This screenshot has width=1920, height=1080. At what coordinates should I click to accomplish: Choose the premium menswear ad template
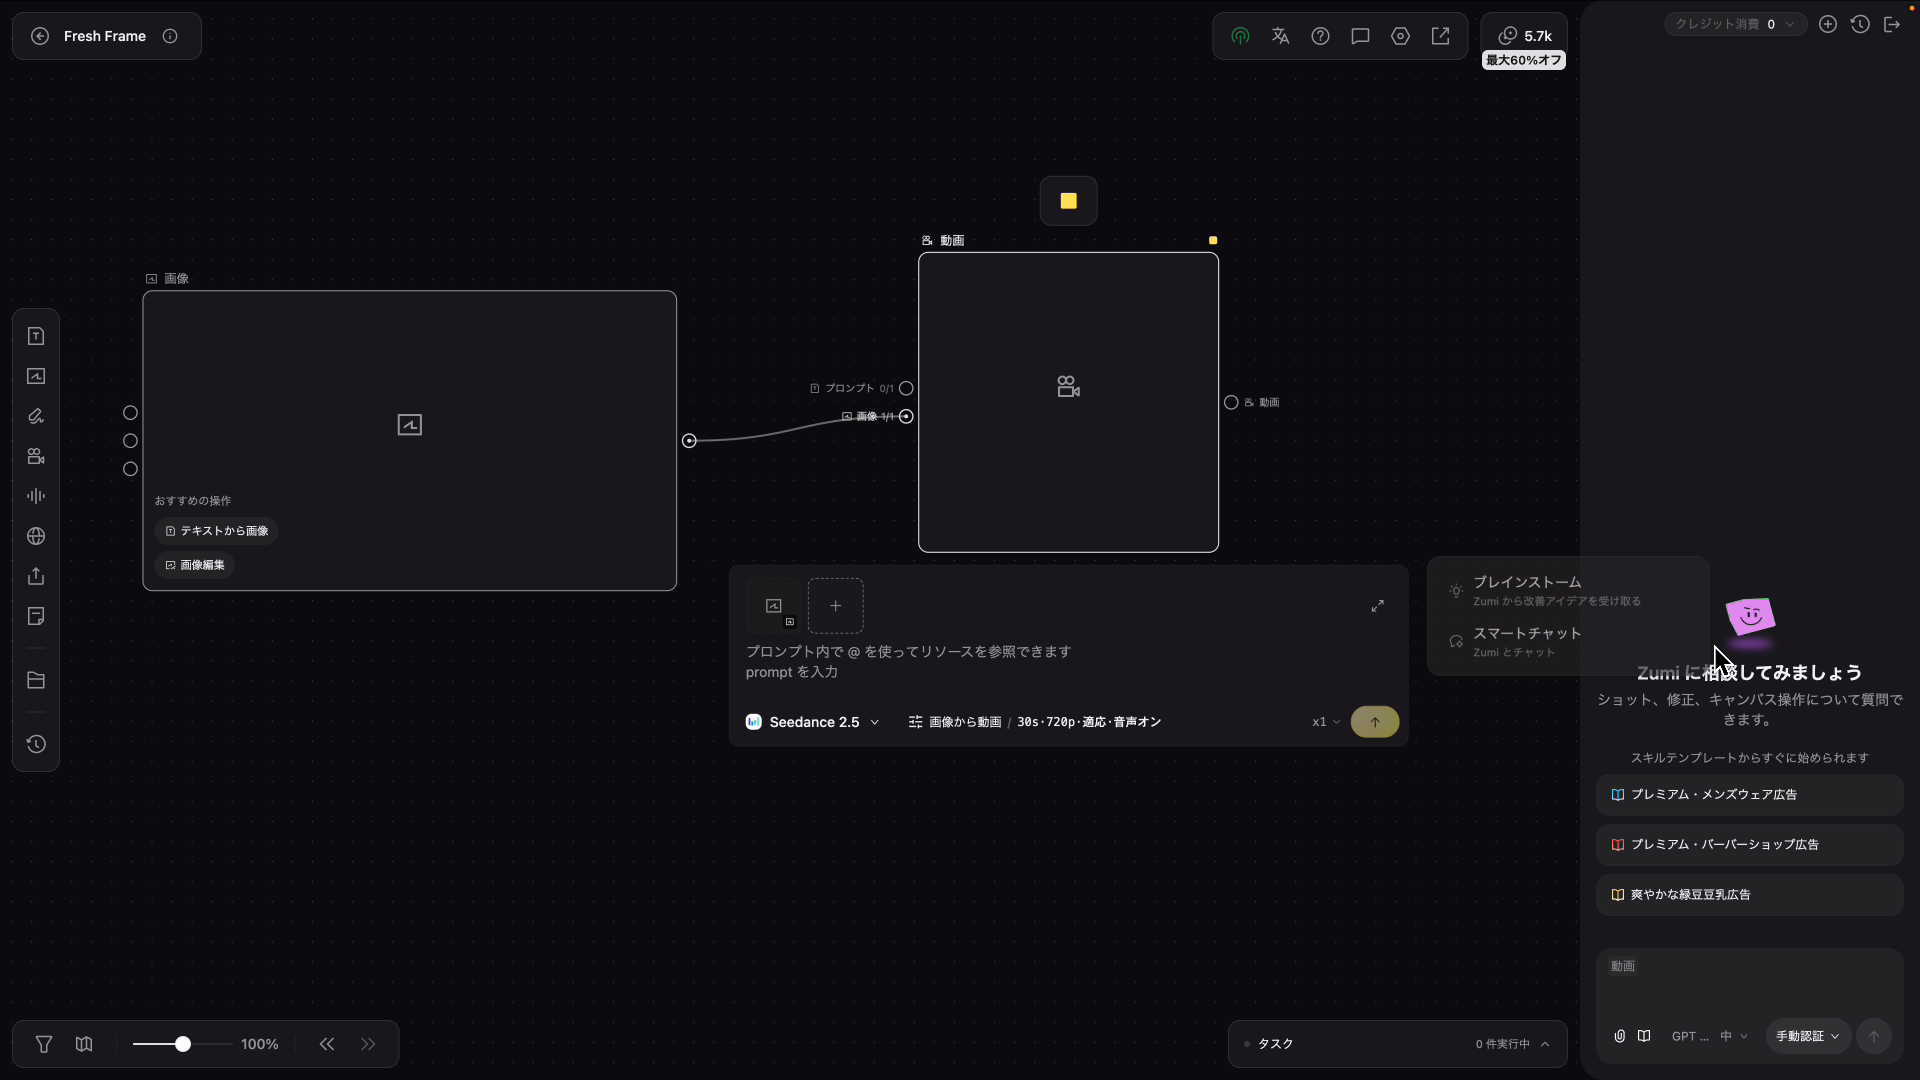point(1749,794)
